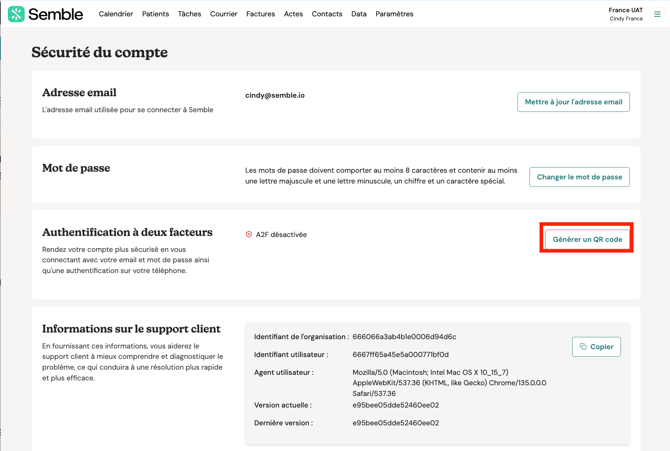Click the user ID 6667ff65a45e5a000771bf0d
The image size is (670, 451).
400,354
